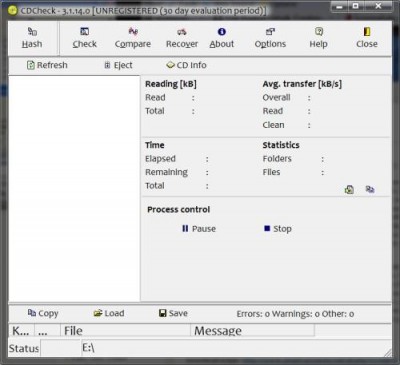Viewport: 400px width, 365px height.
Task: Click the green statistics icon below Files
Action: coord(349,189)
